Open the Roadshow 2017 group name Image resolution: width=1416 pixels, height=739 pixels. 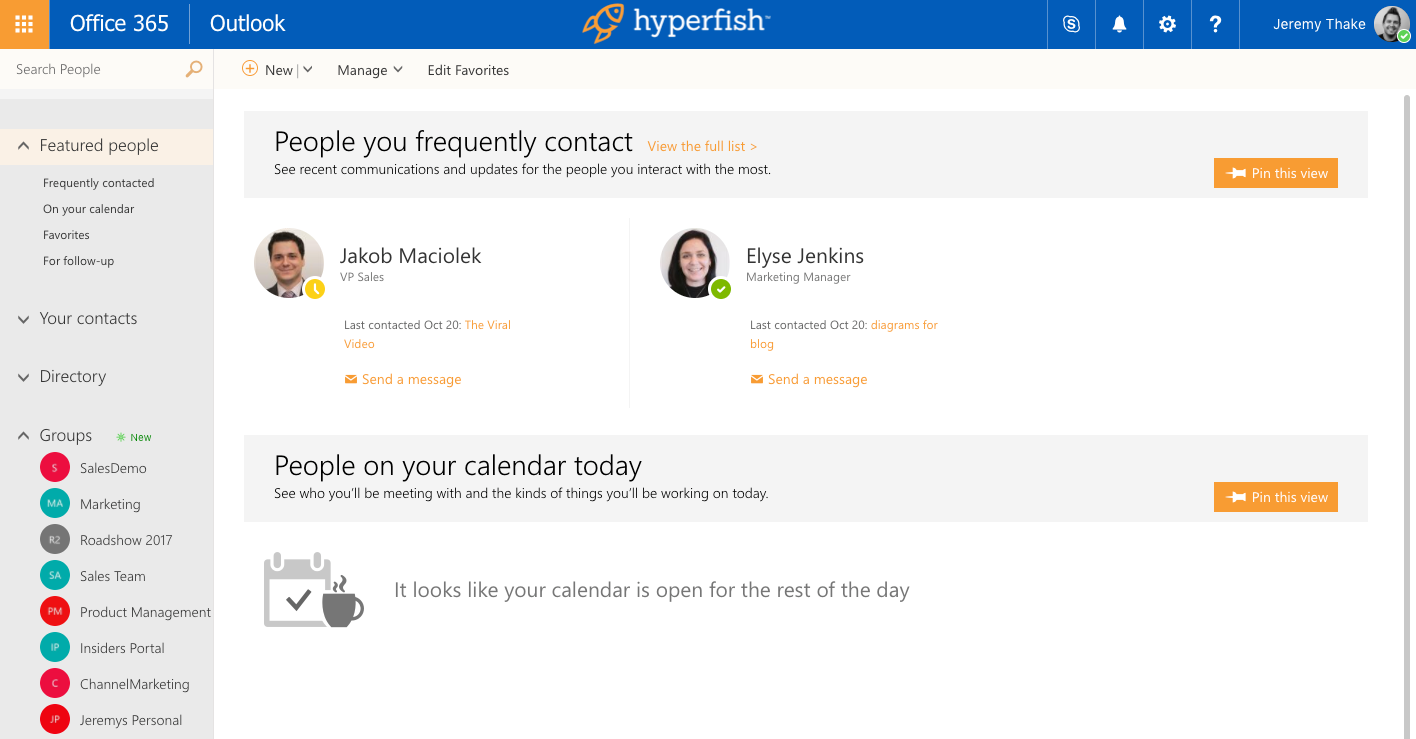[126, 540]
